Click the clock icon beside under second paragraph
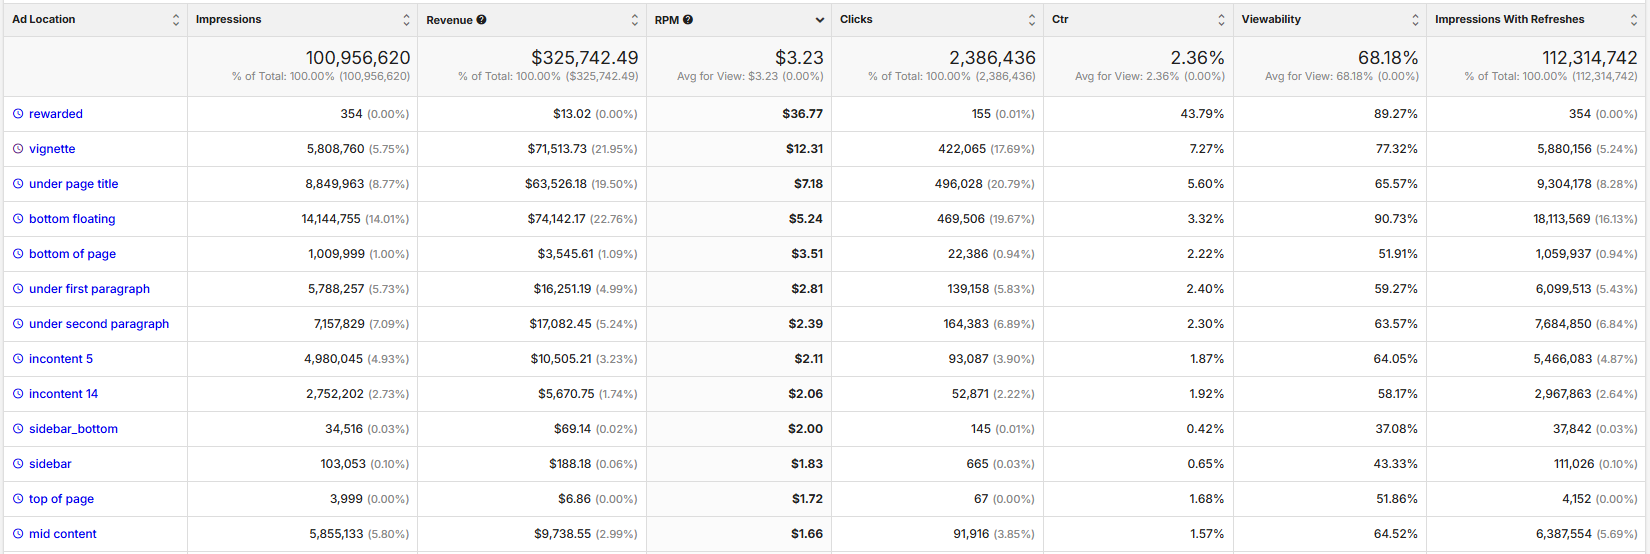 pos(18,324)
